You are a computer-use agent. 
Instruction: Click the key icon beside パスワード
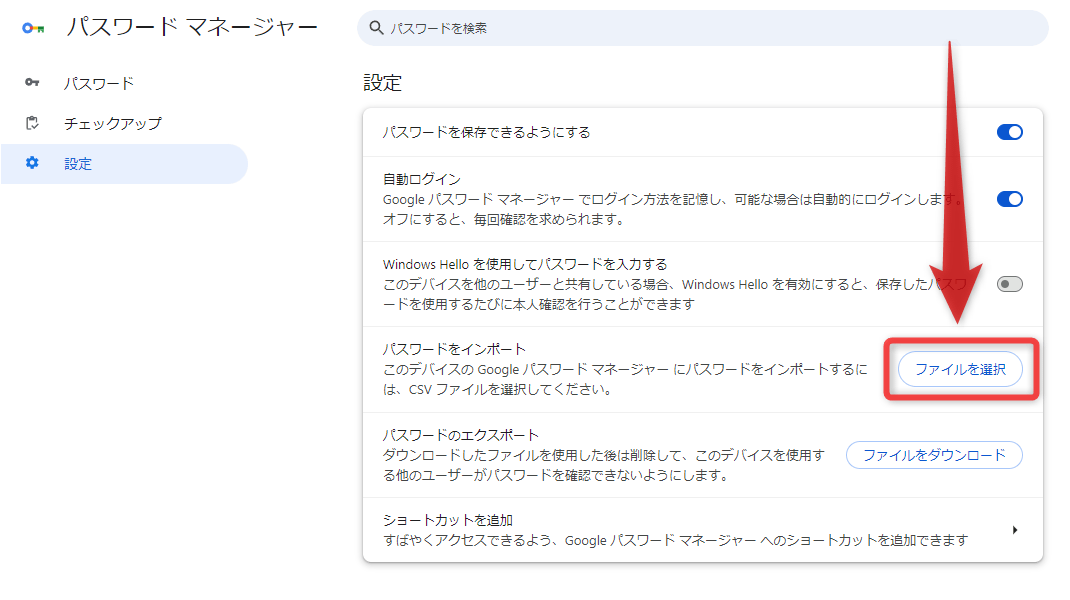(x=32, y=83)
